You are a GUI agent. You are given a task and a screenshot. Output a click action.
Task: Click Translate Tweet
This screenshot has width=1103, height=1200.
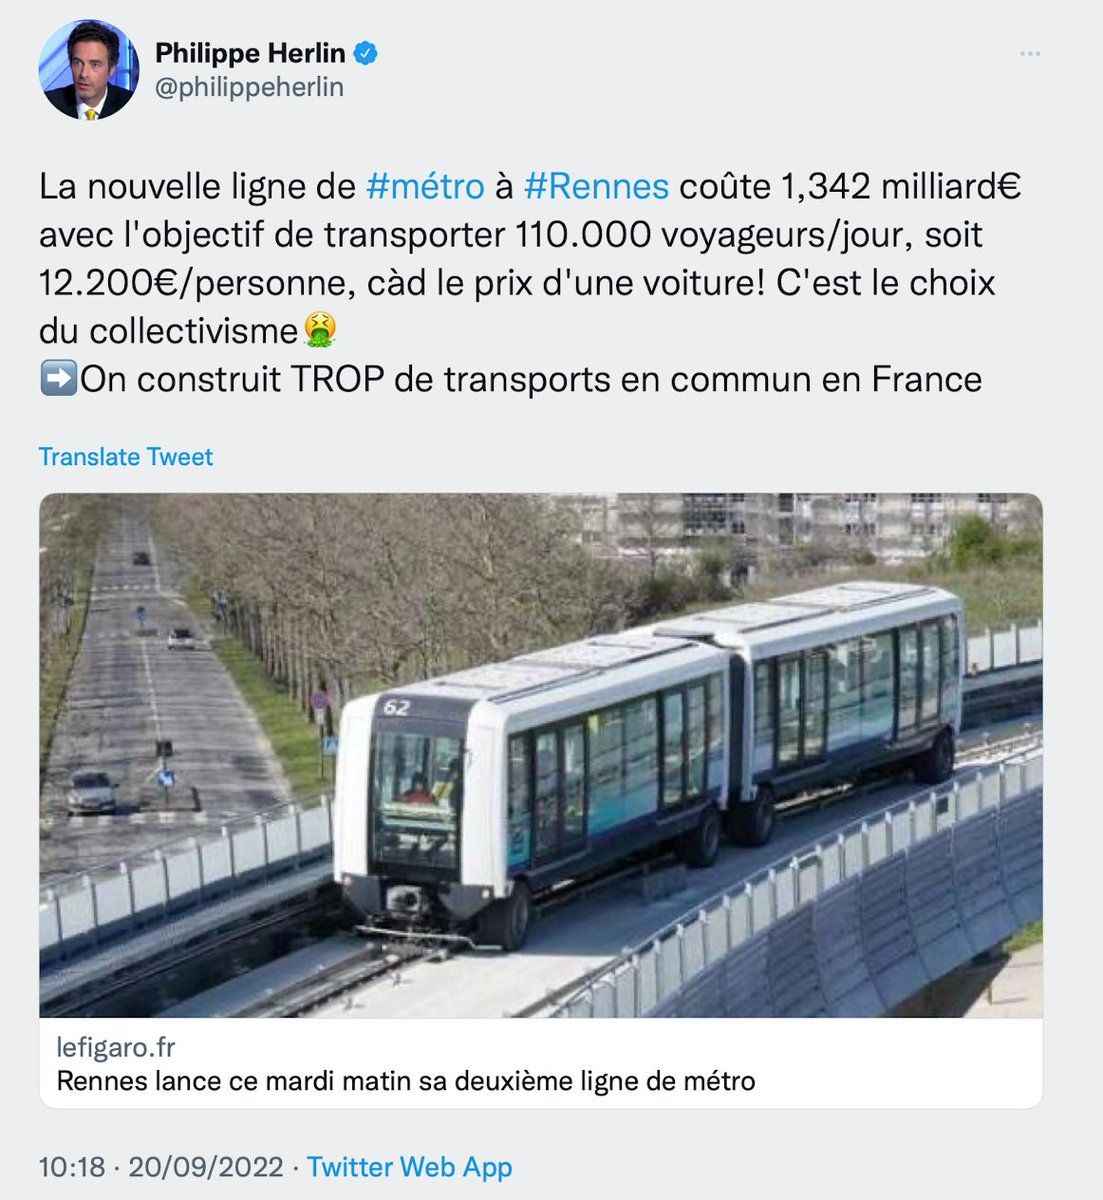pos(126,457)
